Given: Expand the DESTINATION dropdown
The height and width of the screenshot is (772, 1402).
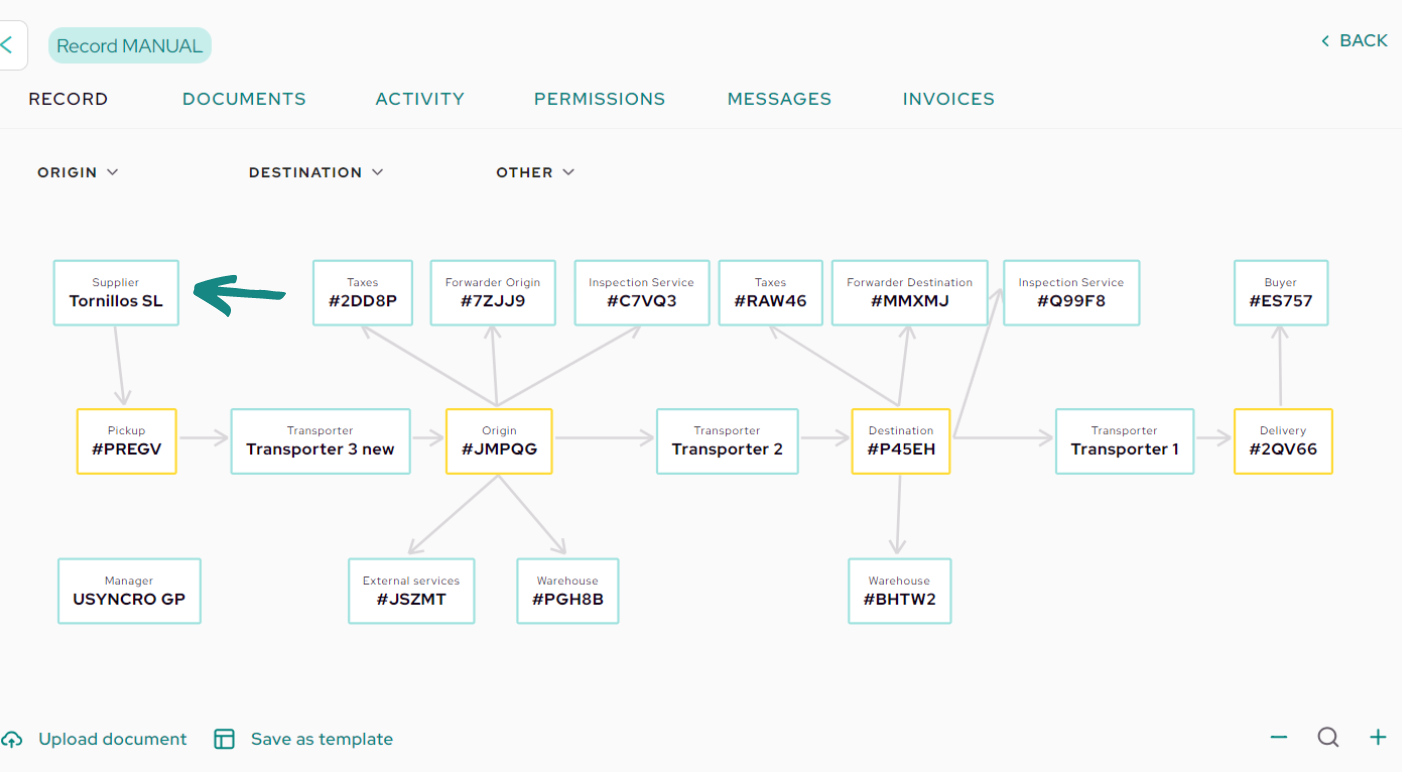Looking at the screenshot, I should (x=316, y=172).
